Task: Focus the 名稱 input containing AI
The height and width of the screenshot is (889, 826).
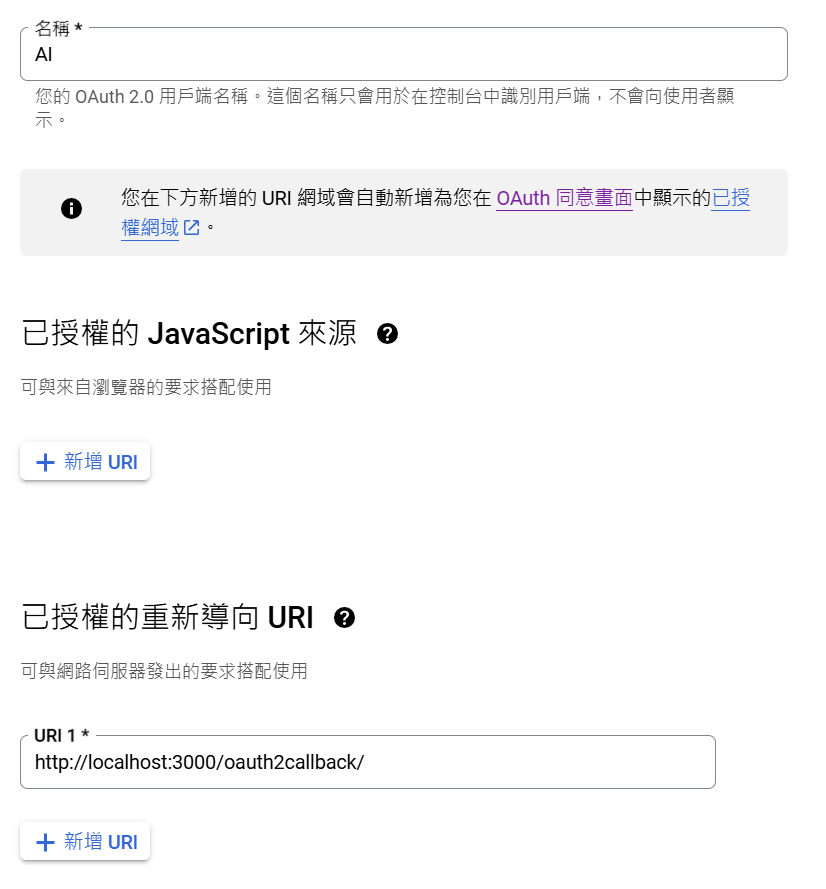Action: pyautogui.click(x=404, y=54)
